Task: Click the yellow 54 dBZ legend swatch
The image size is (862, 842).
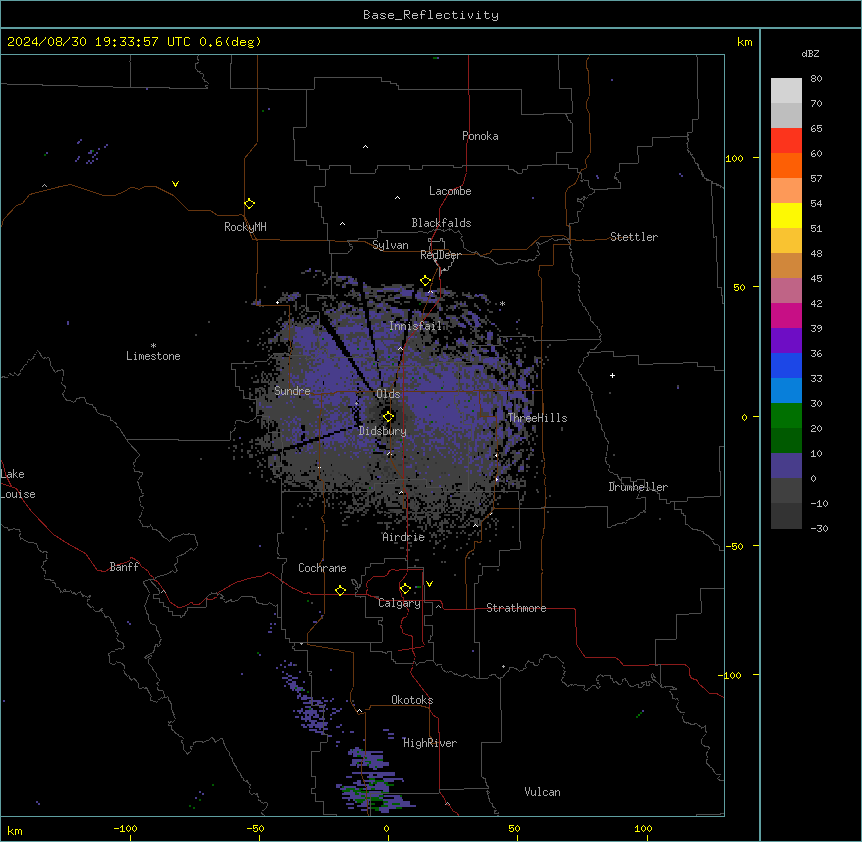Action: click(x=786, y=215)
